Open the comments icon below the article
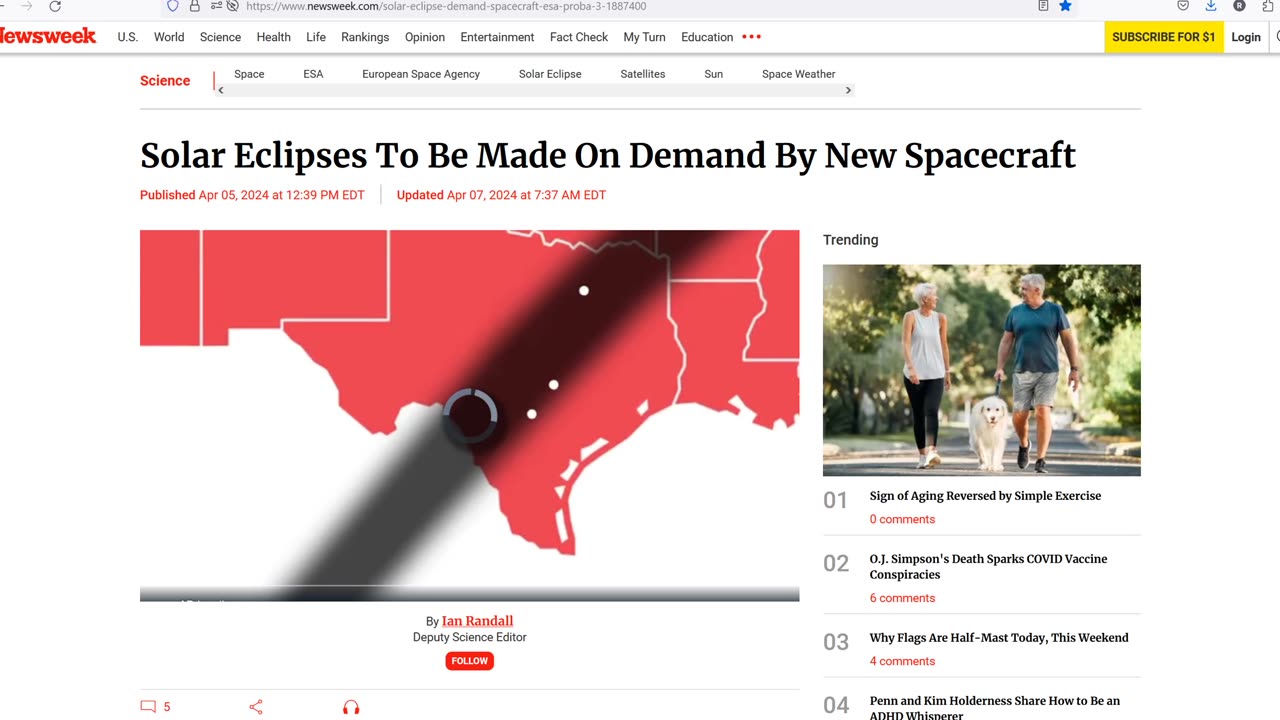The height and width of the screenshot is (720, 1280). [x=148, y=706]
